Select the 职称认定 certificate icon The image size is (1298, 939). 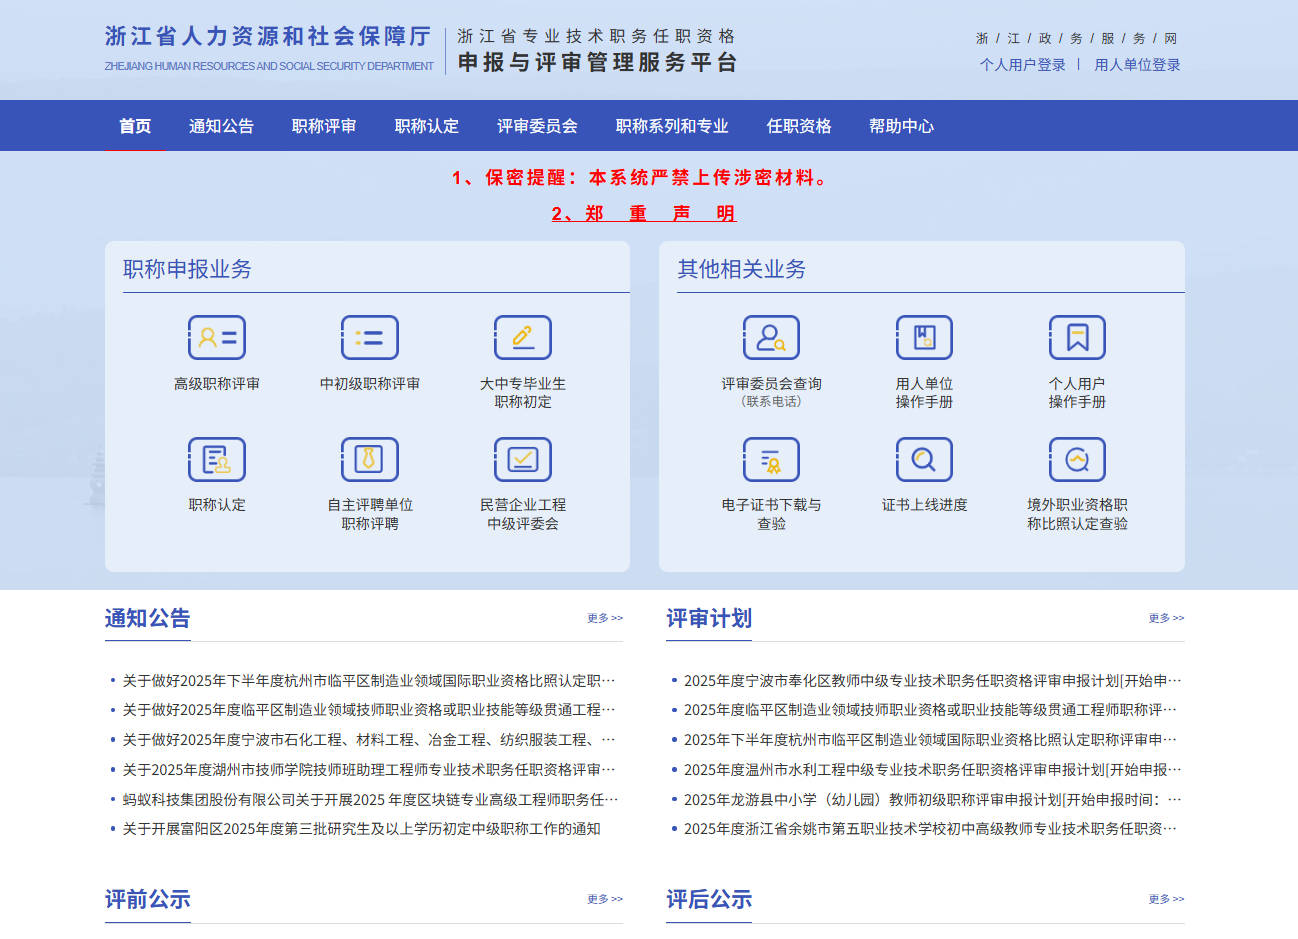pos(217,460)
